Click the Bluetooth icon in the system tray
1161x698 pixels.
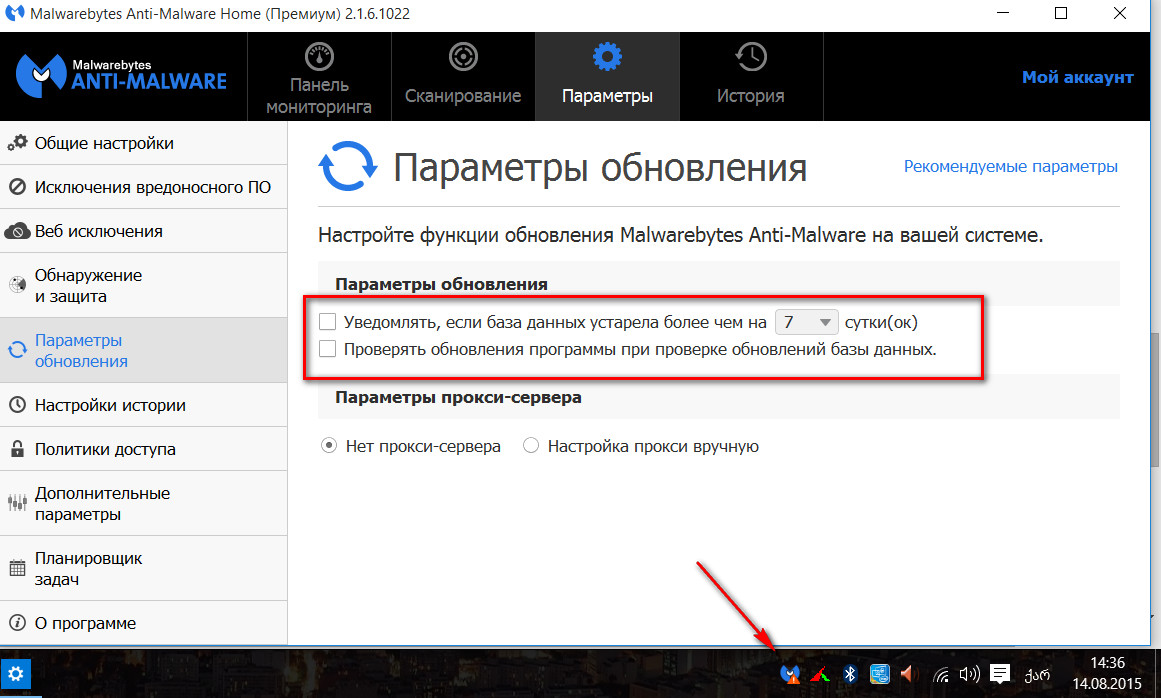850,674
